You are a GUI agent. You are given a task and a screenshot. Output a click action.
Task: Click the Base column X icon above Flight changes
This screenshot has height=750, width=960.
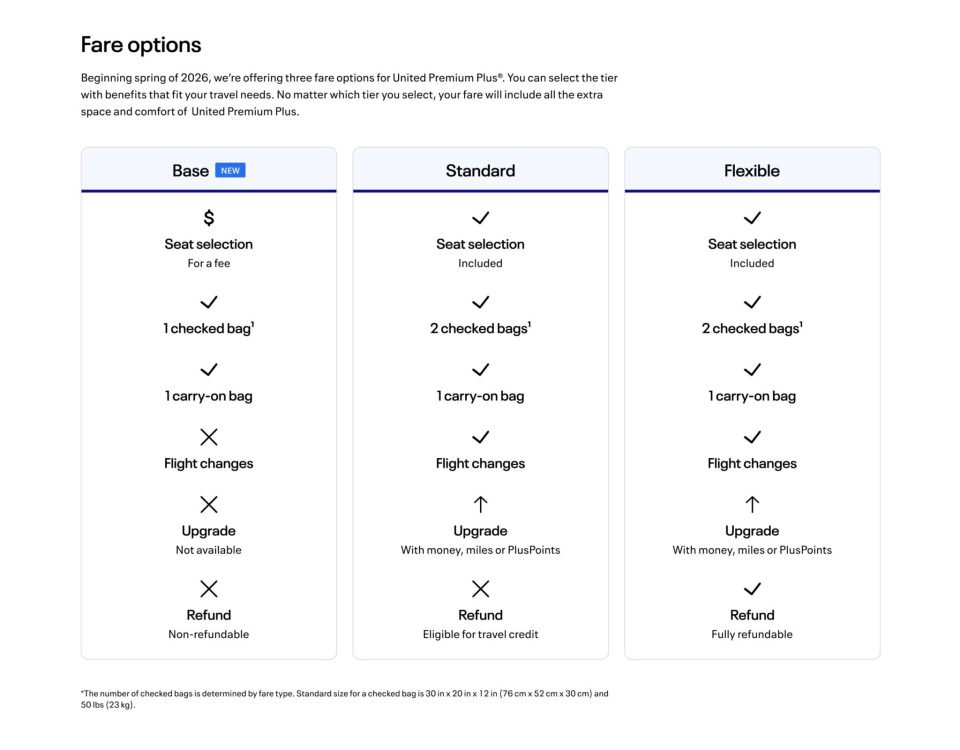pyautogui.click(x=208, y=437)
